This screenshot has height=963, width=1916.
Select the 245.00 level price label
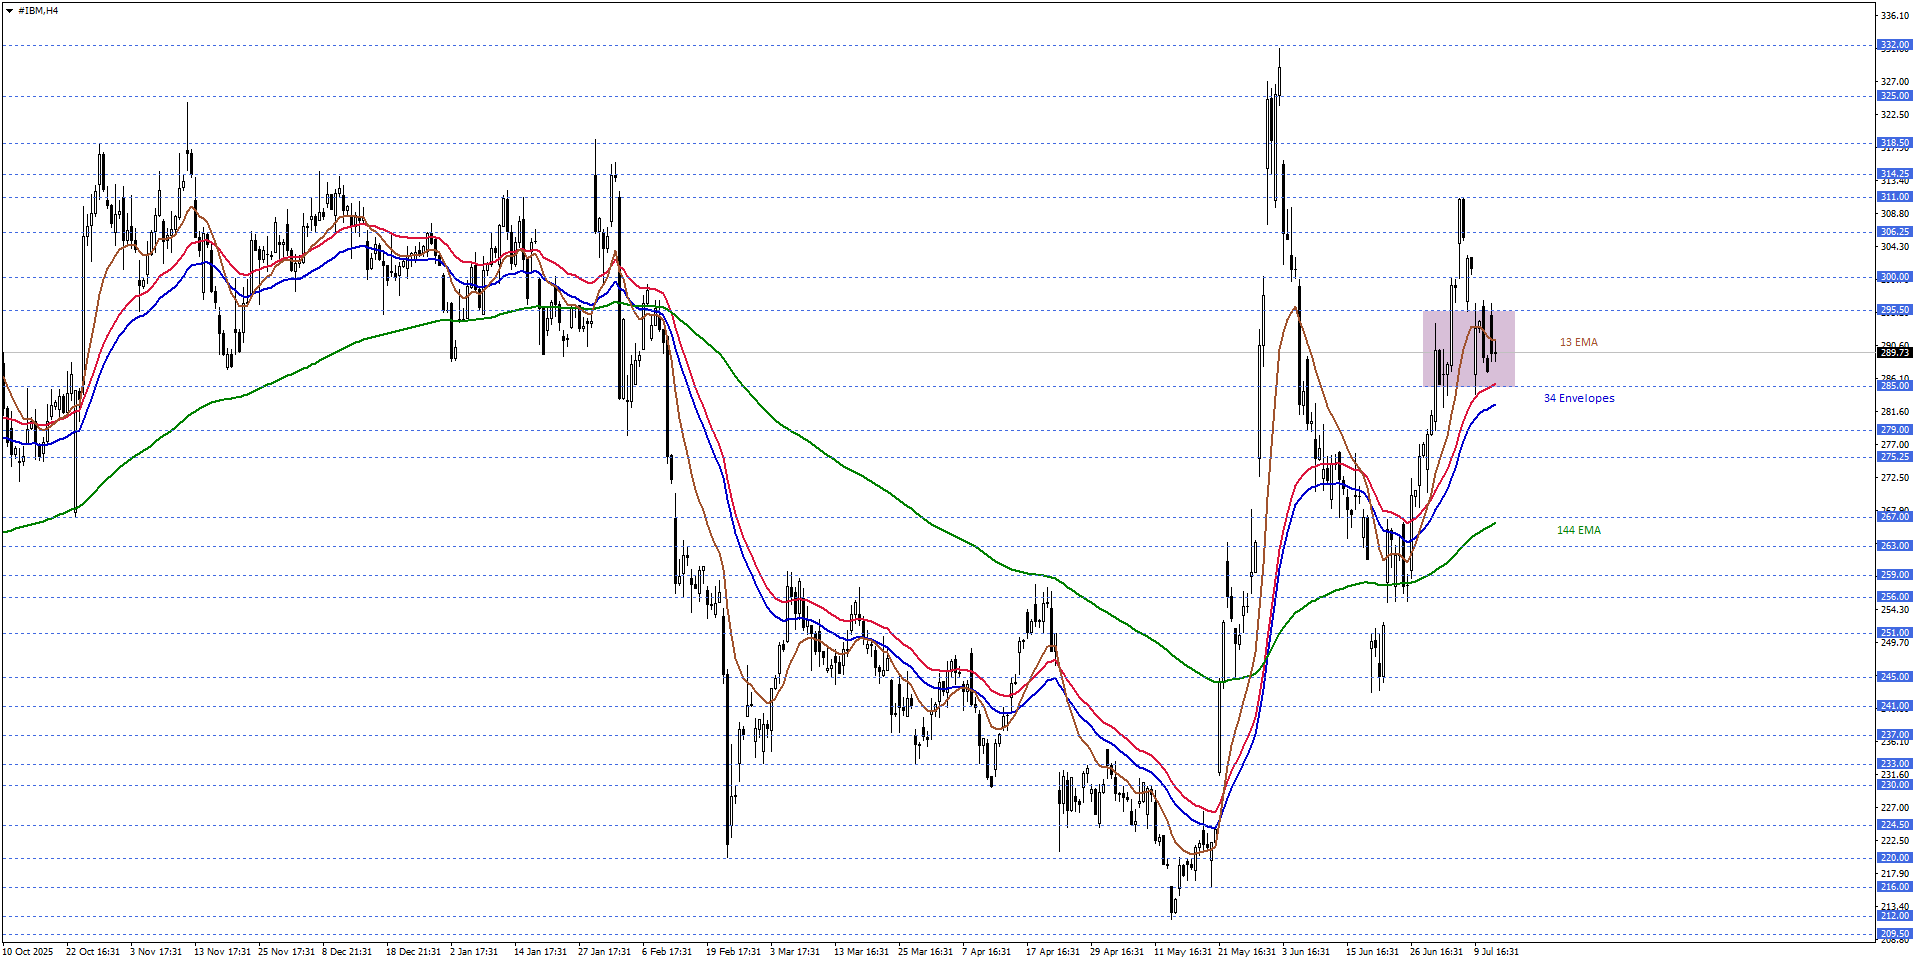coord(1894,677)
